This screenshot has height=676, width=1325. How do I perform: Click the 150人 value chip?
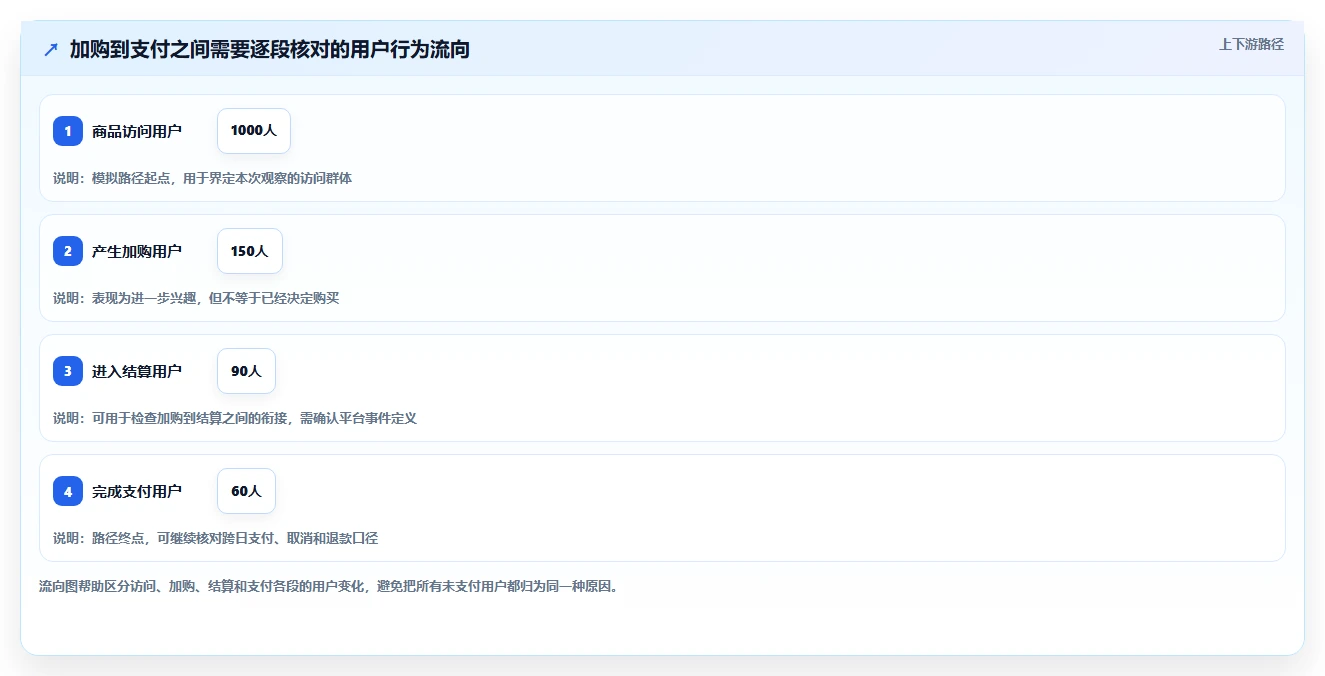tap(250, 251)
